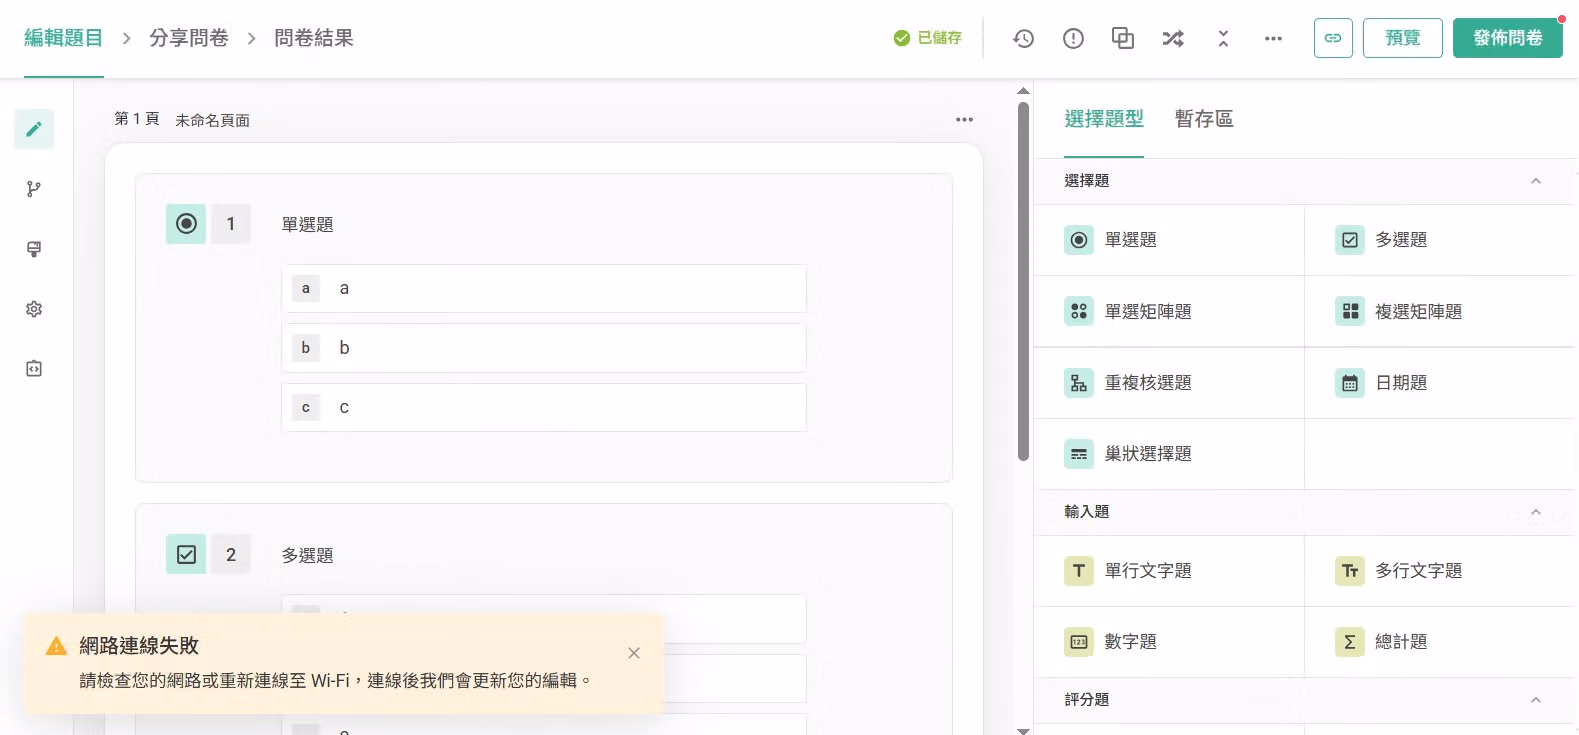Click question 2 multi-choice type icon
Viewport: 1579px width, 735px height.
coord(186,554)
